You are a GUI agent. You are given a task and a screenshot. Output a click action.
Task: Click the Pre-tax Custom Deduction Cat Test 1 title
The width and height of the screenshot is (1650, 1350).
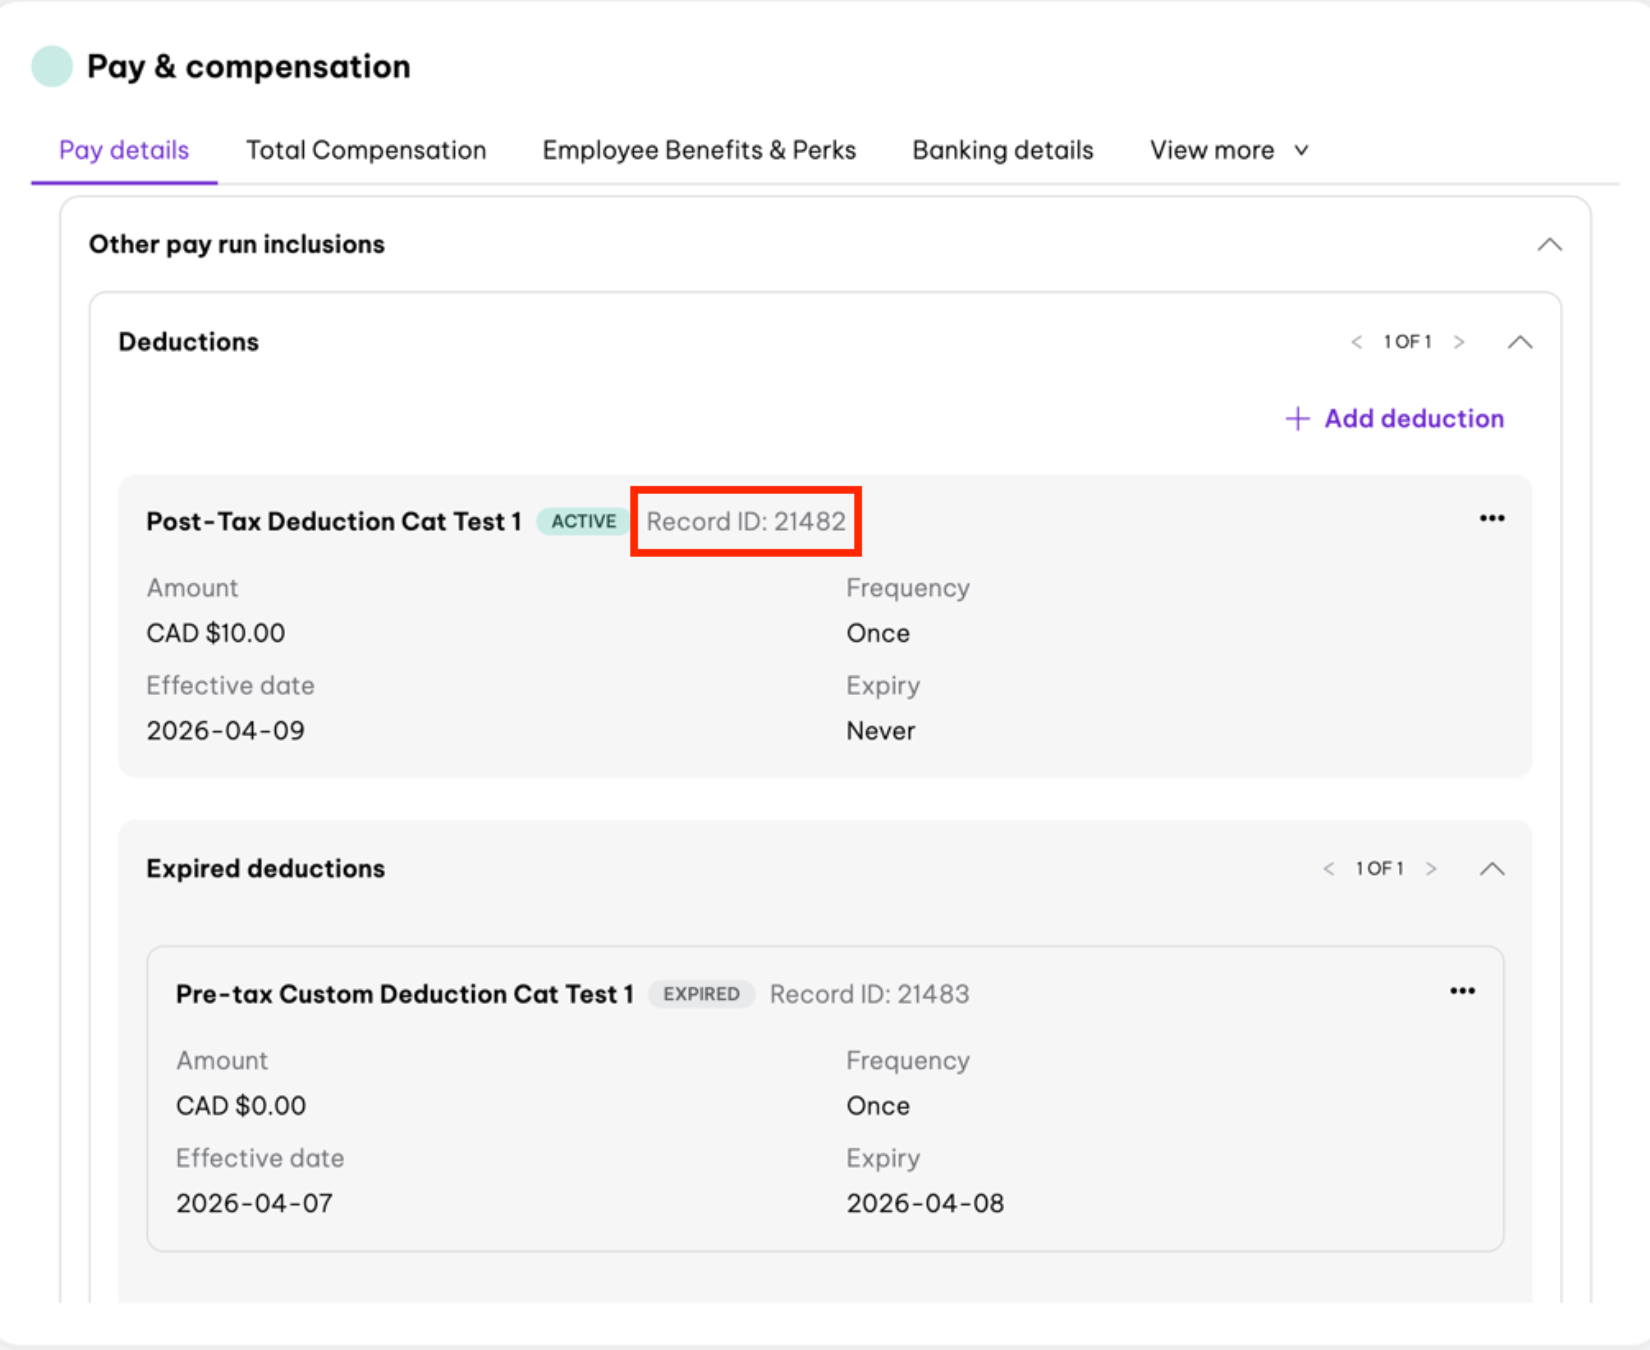pyautogui.click(x=404, y=994)
